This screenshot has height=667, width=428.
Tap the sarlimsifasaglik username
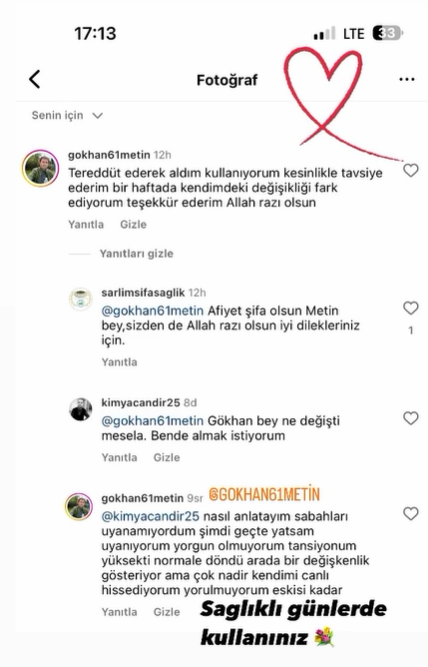coord(143,293)
